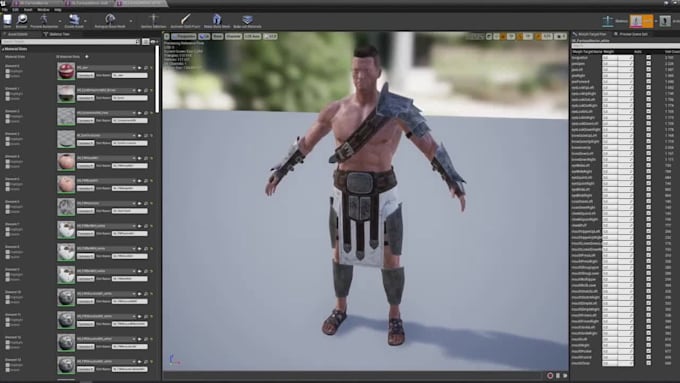Open the property matrix grid icon

tap(146, 42)
